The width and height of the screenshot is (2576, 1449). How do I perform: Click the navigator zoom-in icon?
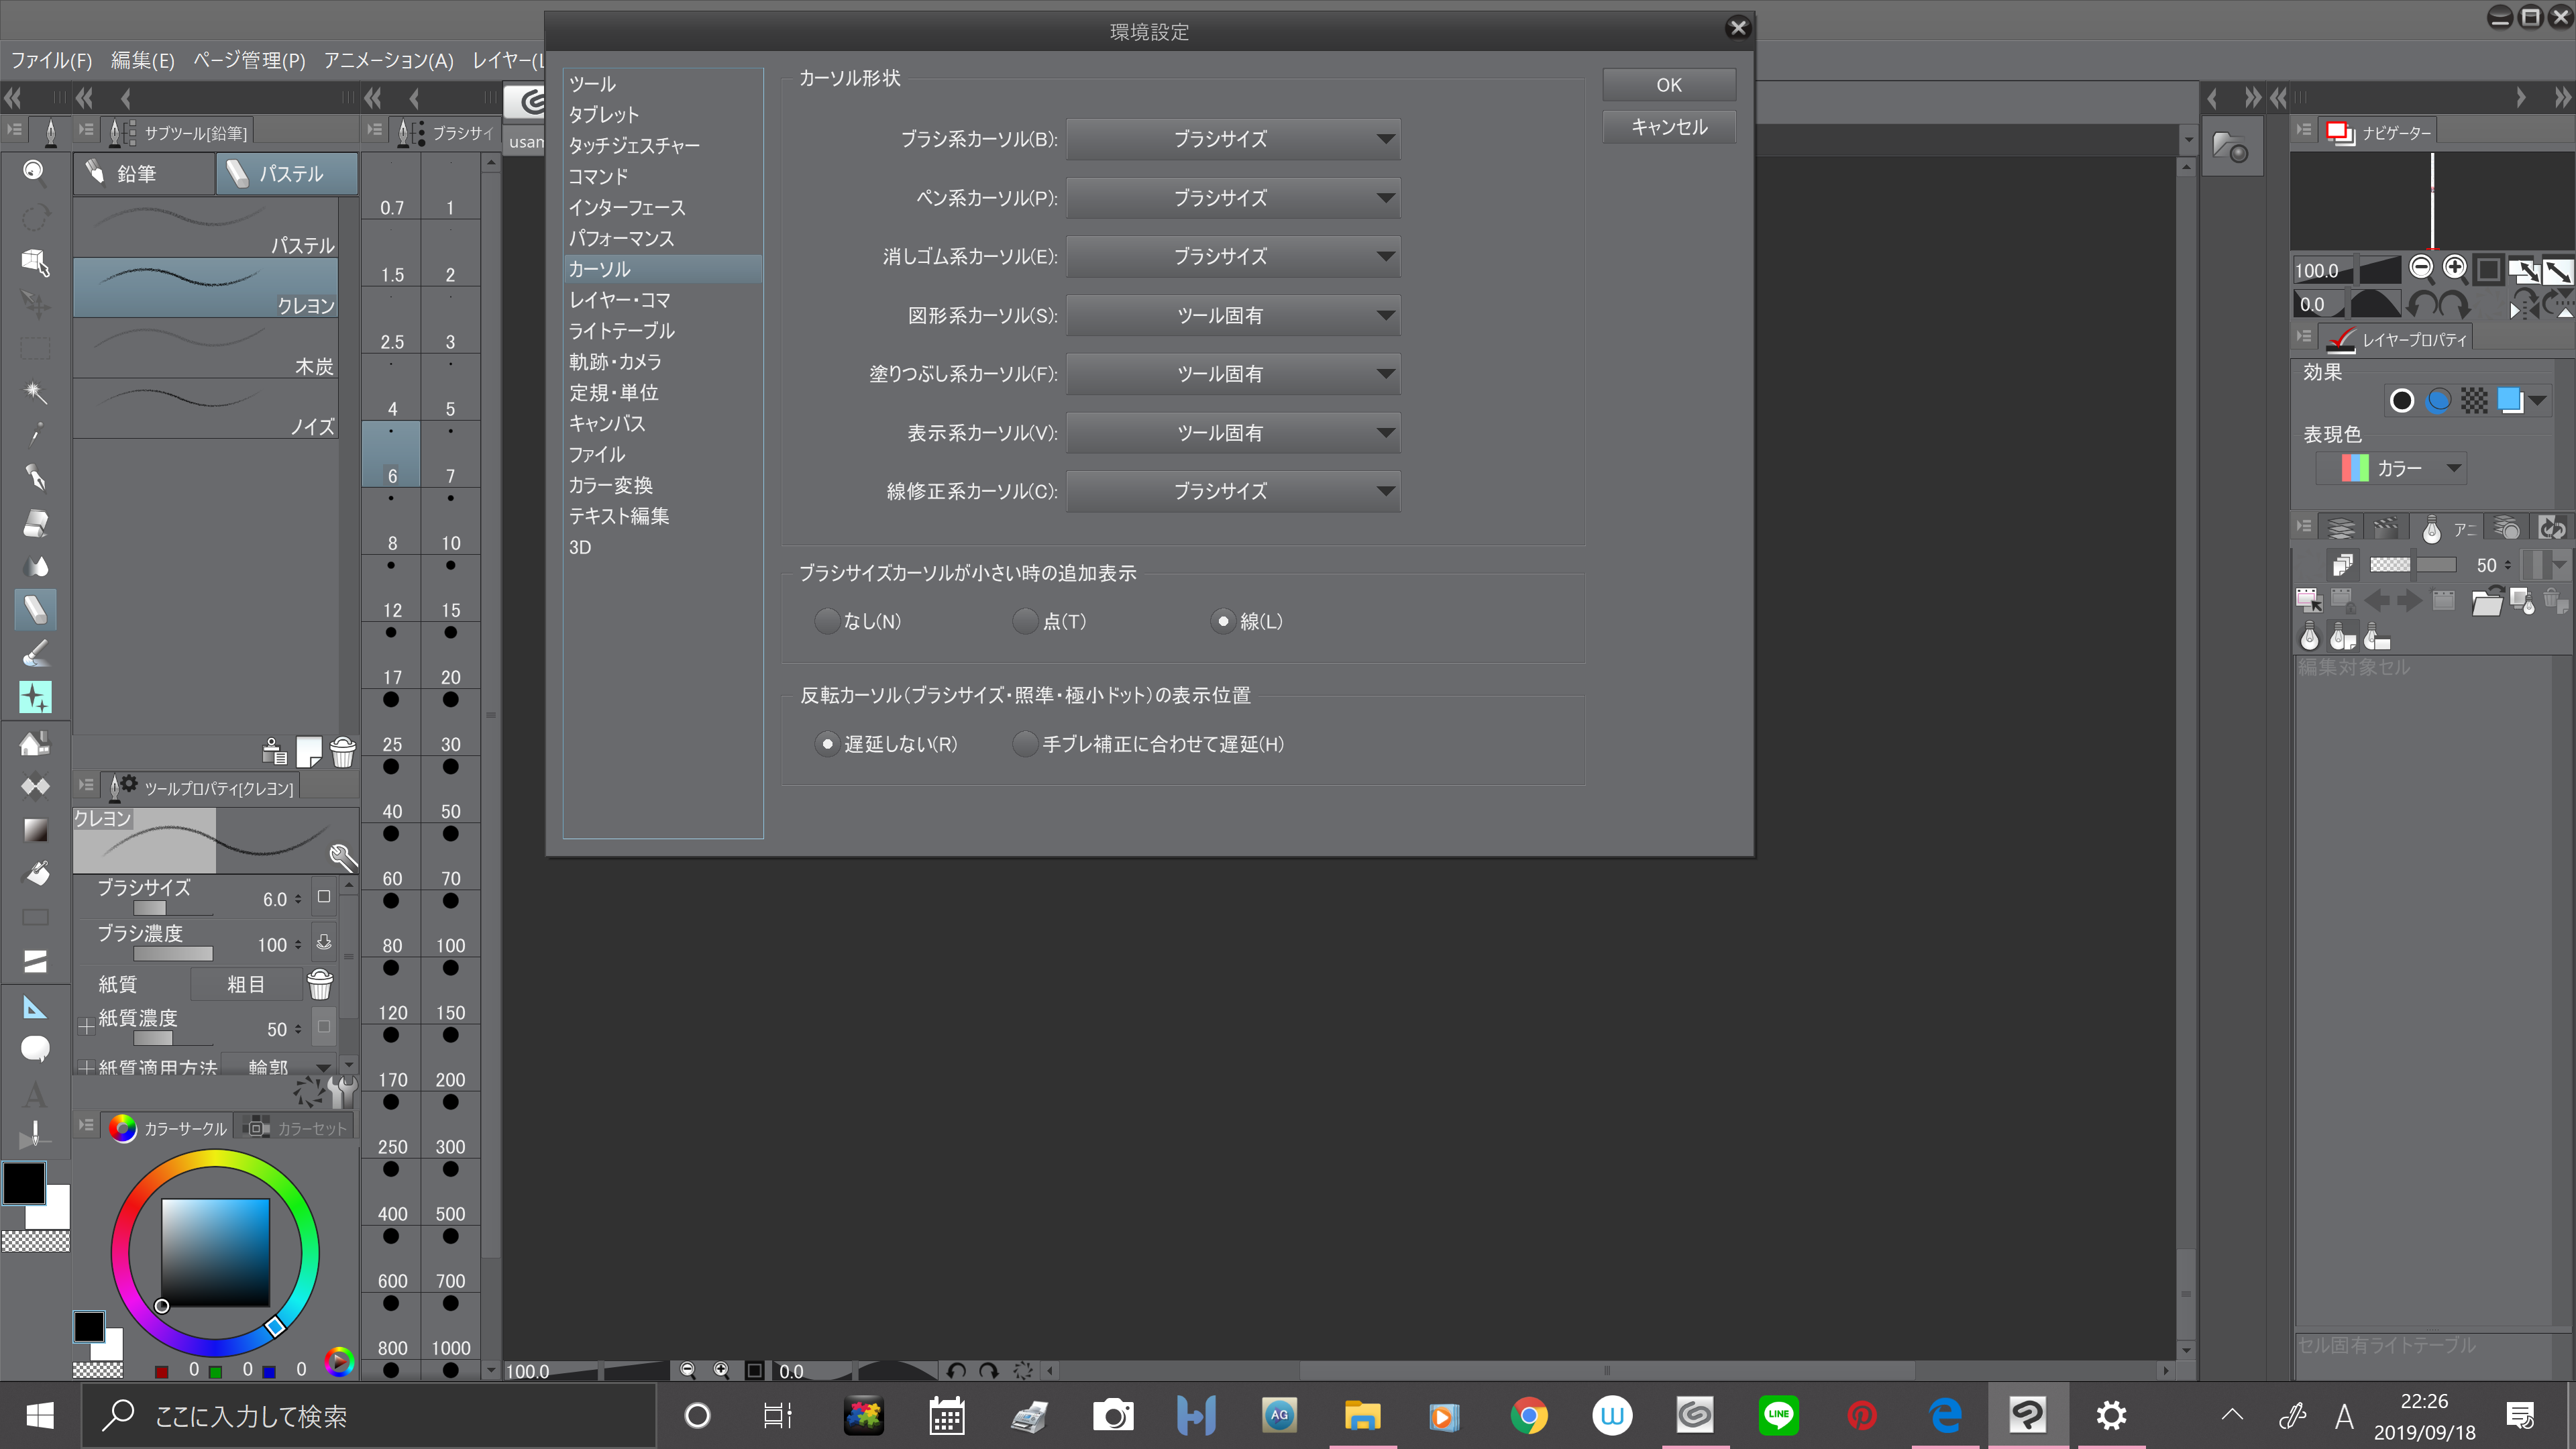(2454, 267)
